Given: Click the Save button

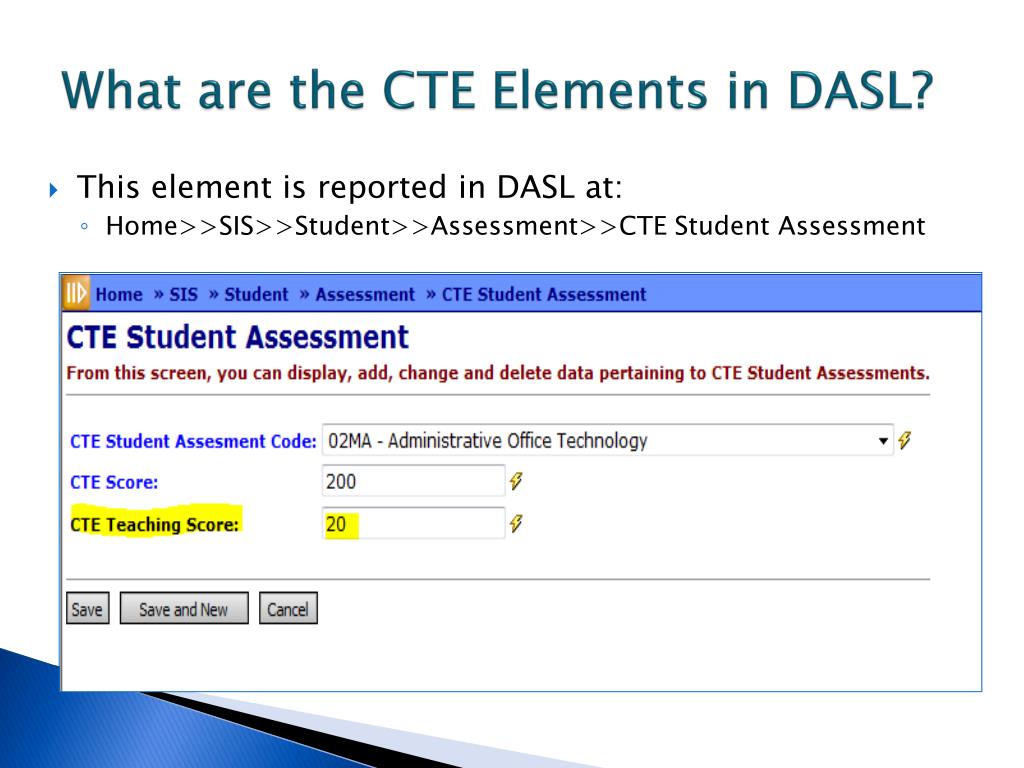Looking at the screenshot, I should (x=88, y=609).
